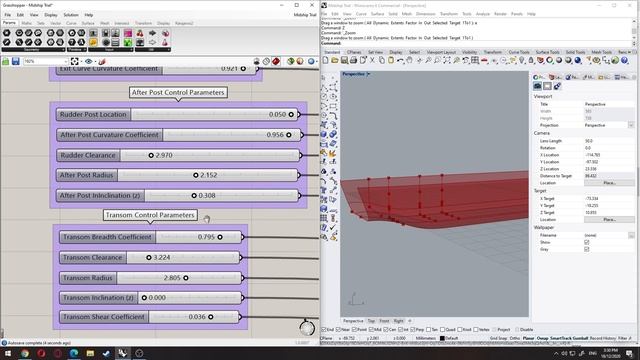The height and width of the screenshot is (360, 640).
Task: Open Perspective viewport title dropdown arrow
Action: click(368, 74)
